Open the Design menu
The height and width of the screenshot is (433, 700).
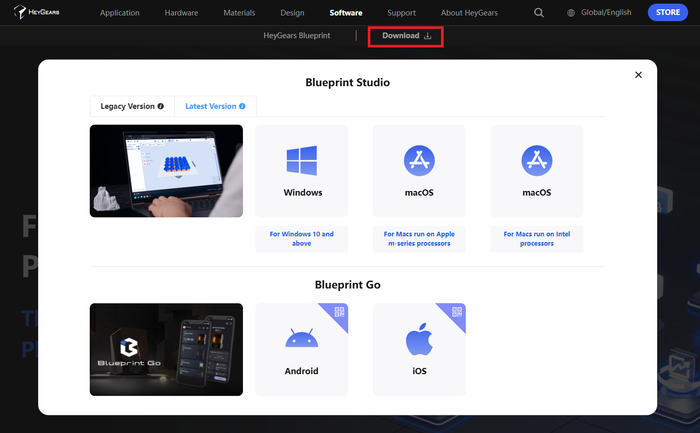(x=292, y=13)
